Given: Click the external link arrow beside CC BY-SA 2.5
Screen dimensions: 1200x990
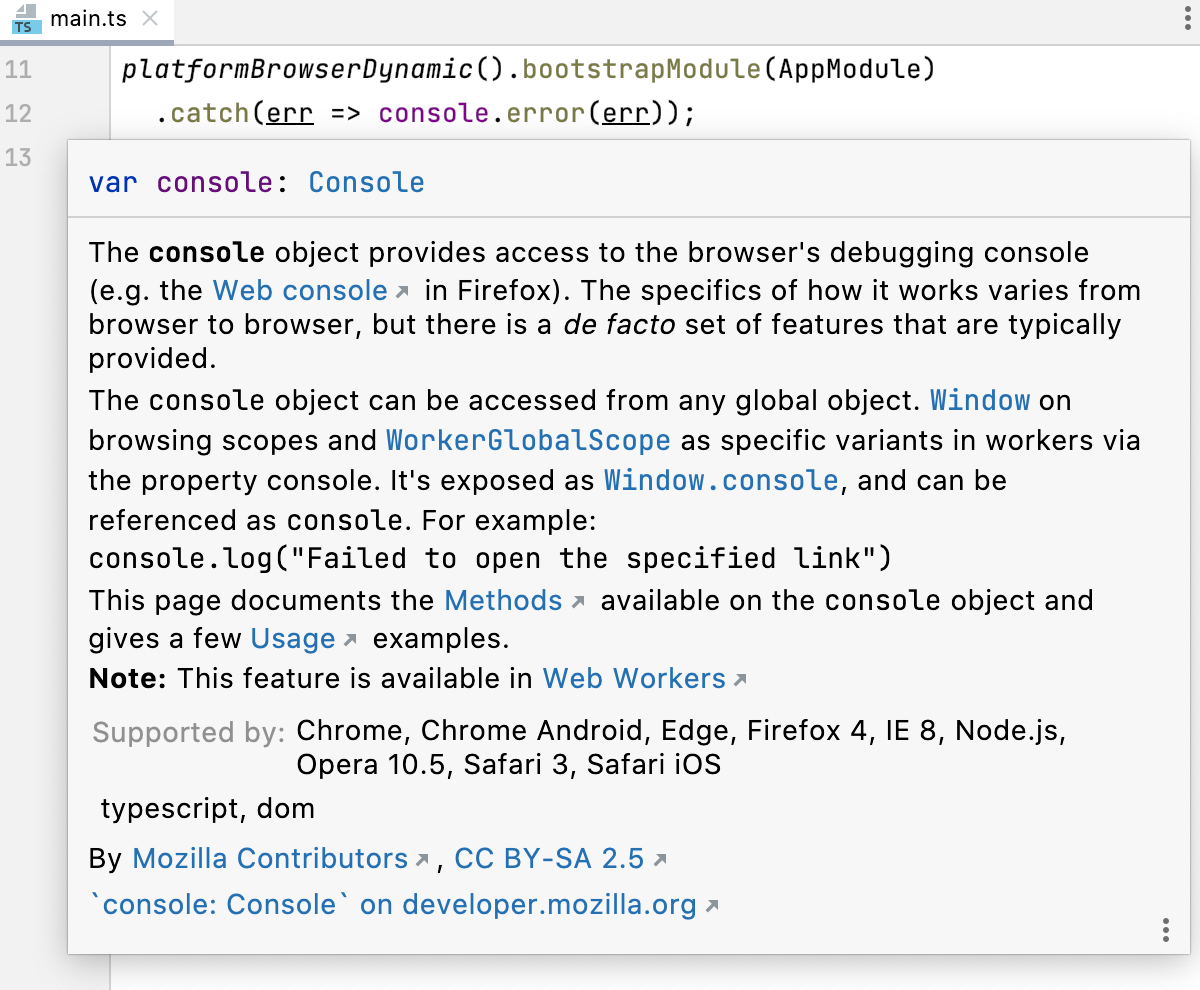Looking at the screenshot, I should [661, 857].
